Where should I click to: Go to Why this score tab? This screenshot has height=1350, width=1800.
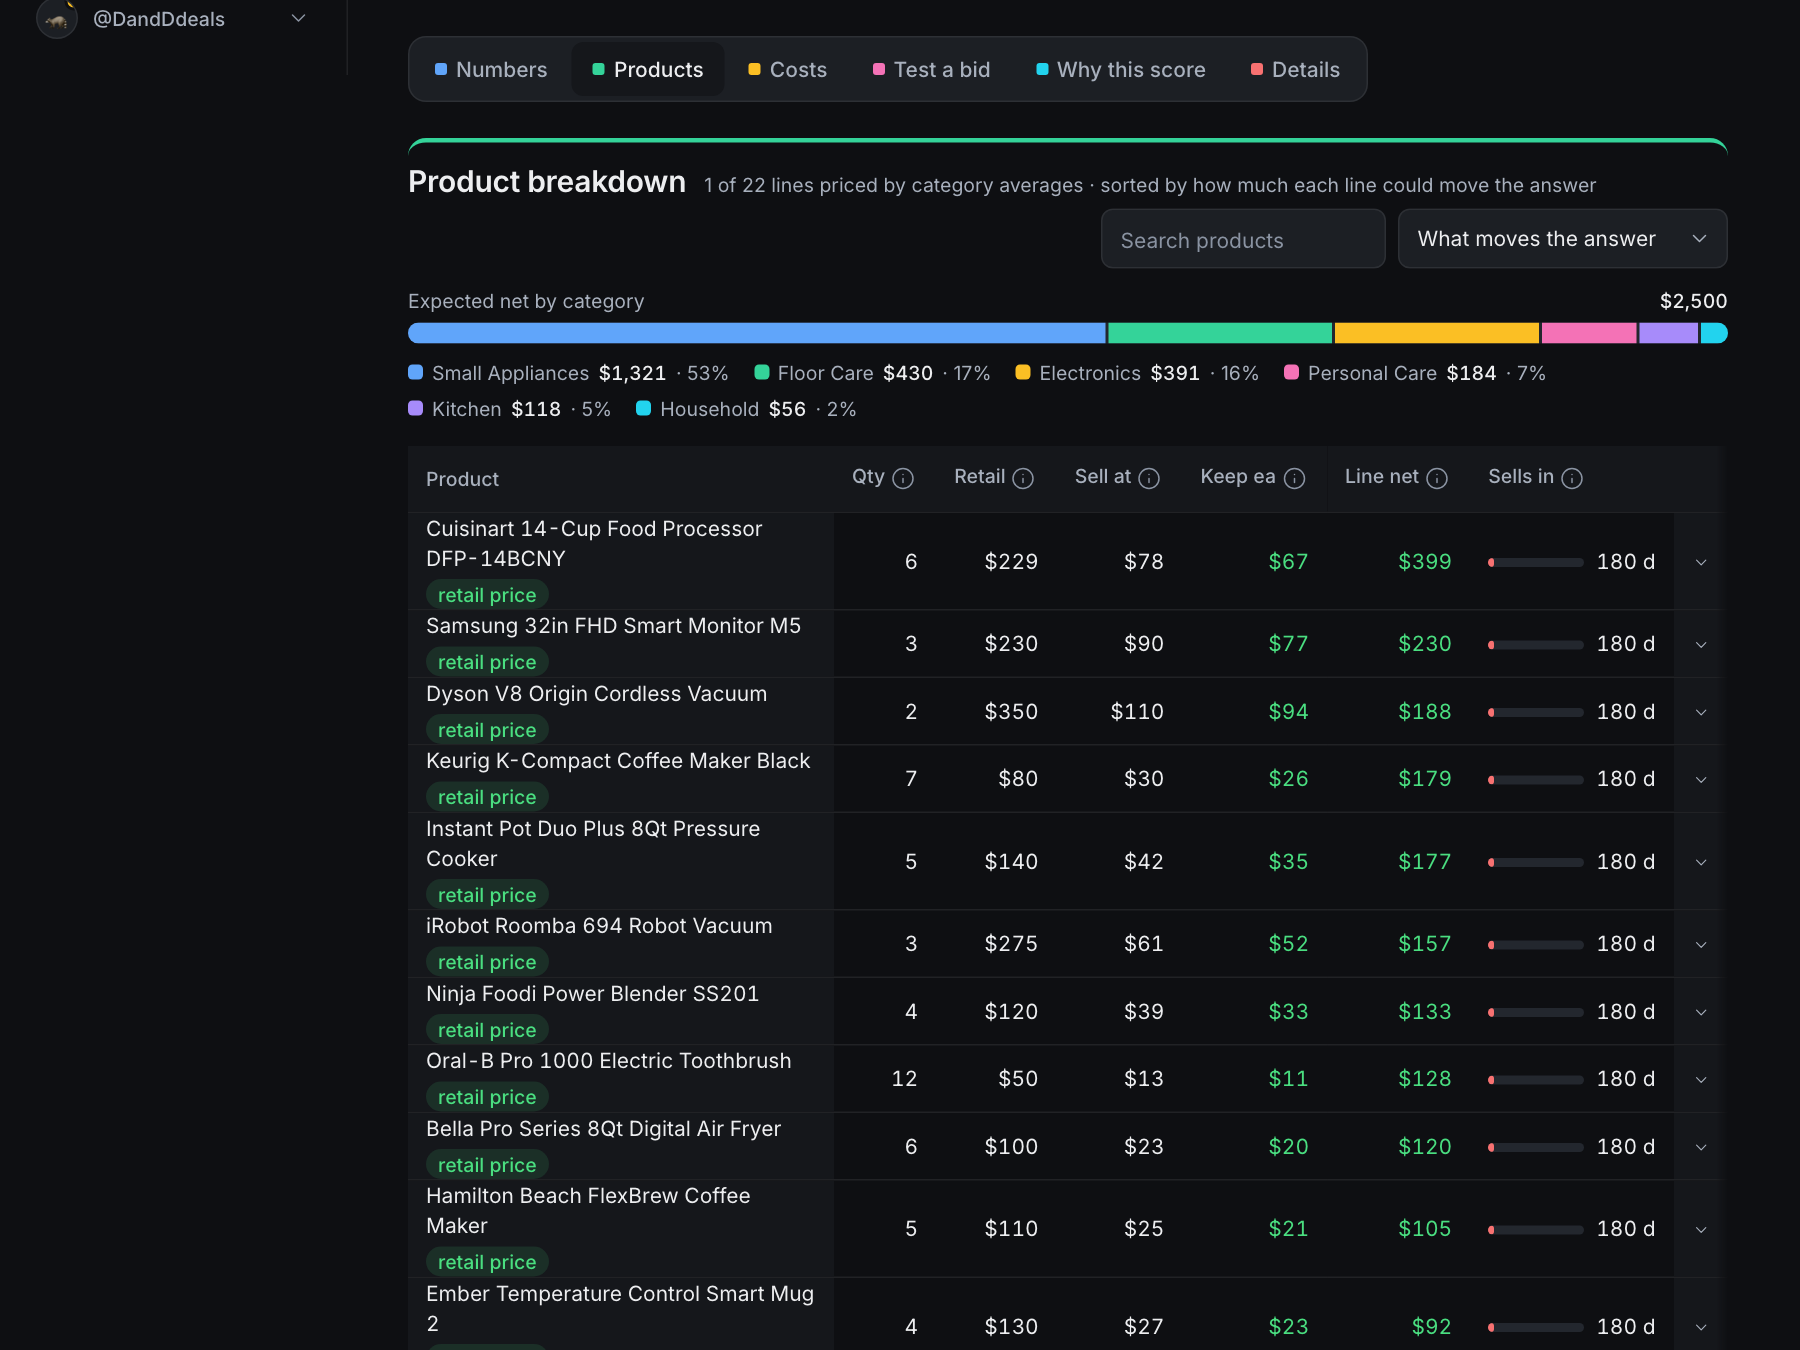point(1121,70)
